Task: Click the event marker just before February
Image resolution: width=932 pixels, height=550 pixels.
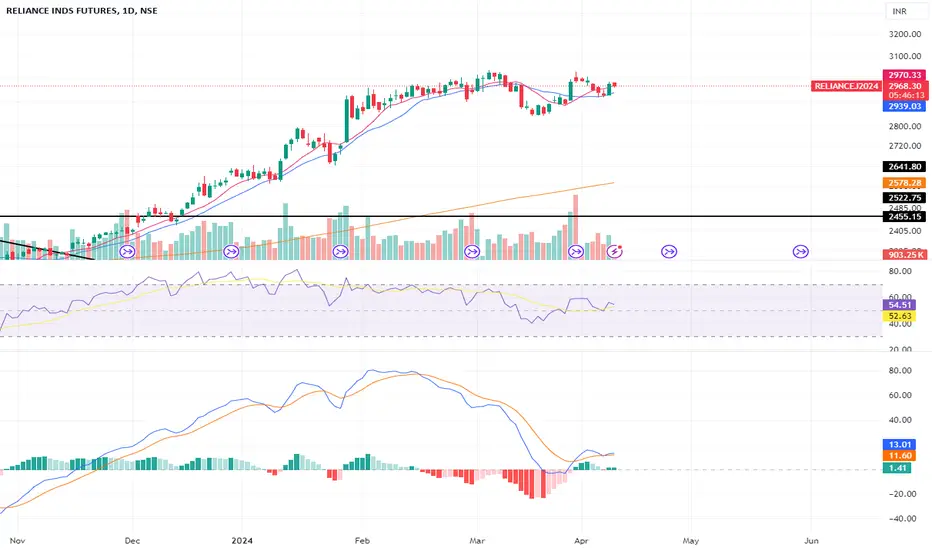Action: 340,252
